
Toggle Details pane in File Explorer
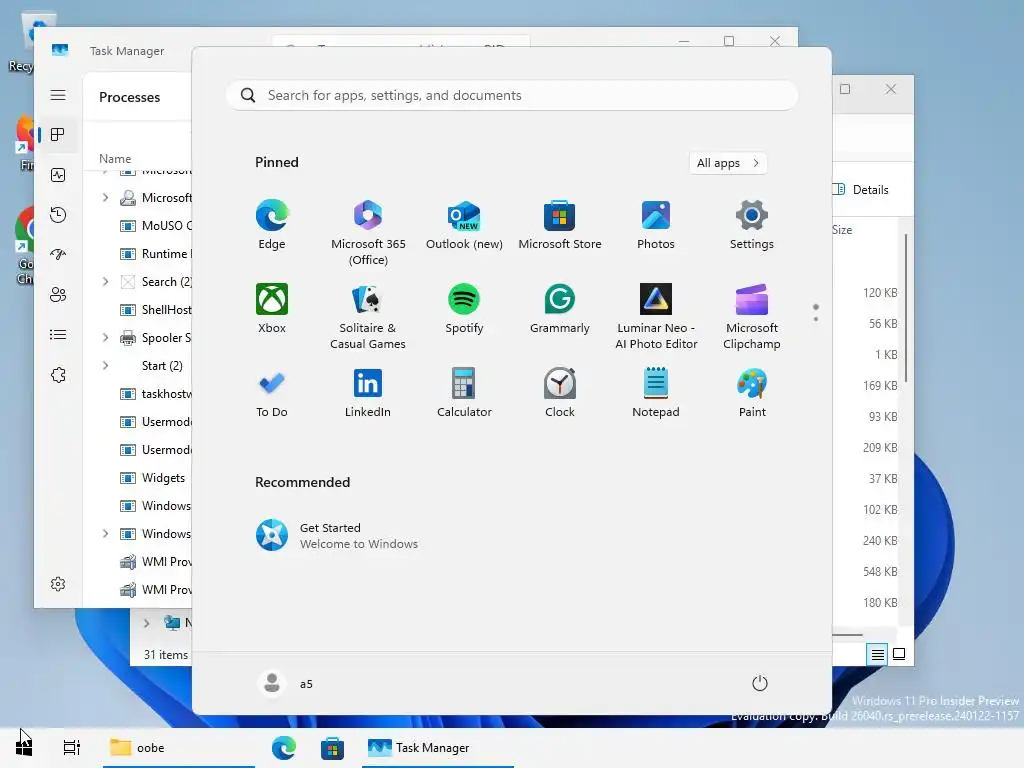point(862,189)
